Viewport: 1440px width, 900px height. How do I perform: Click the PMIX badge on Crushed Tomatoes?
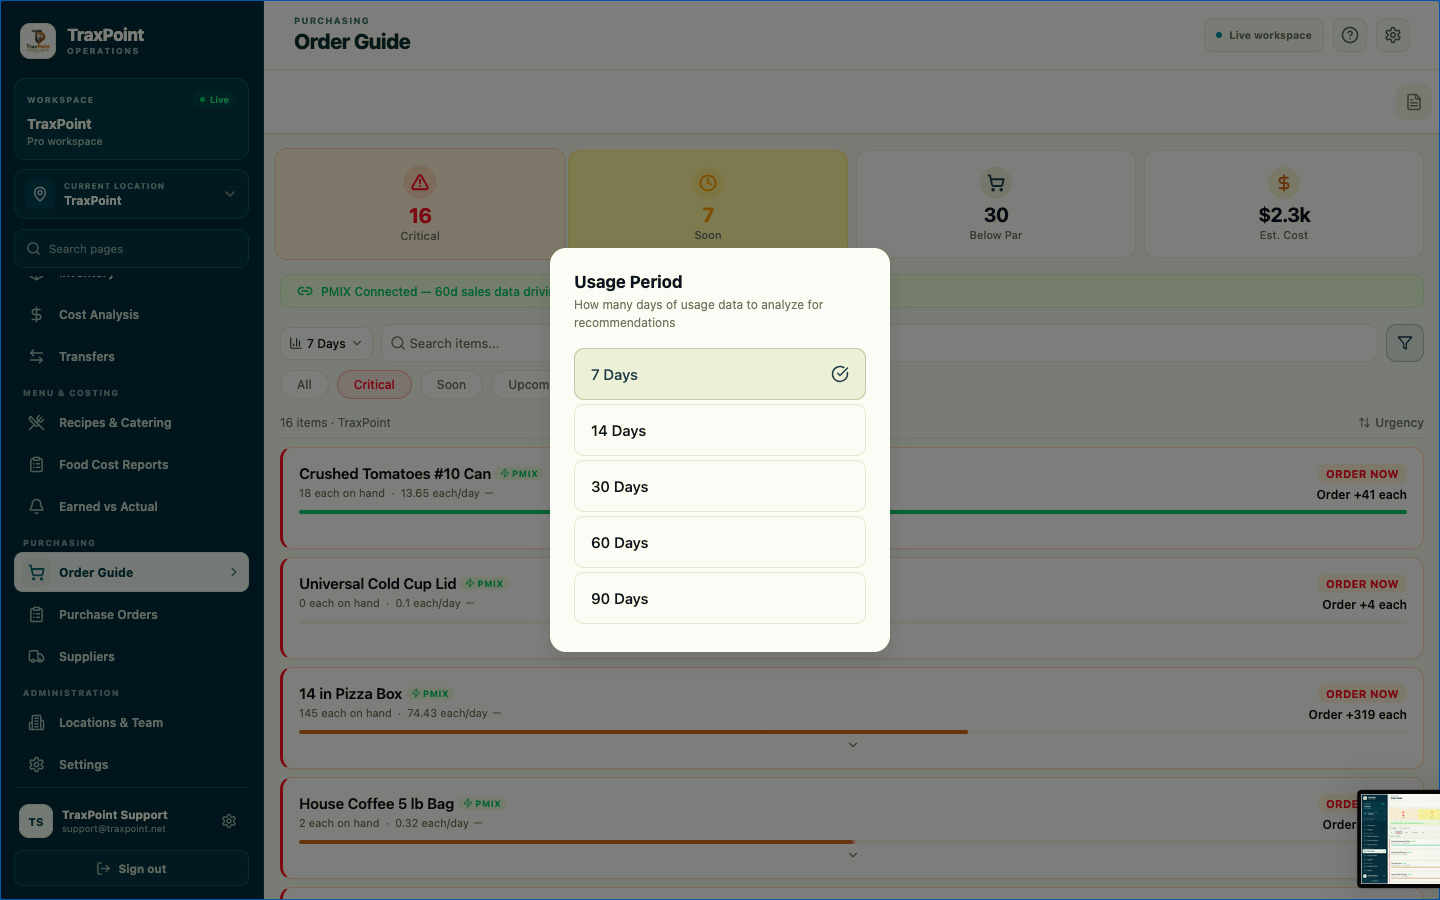pyautogui.click(x=520, y=474)
